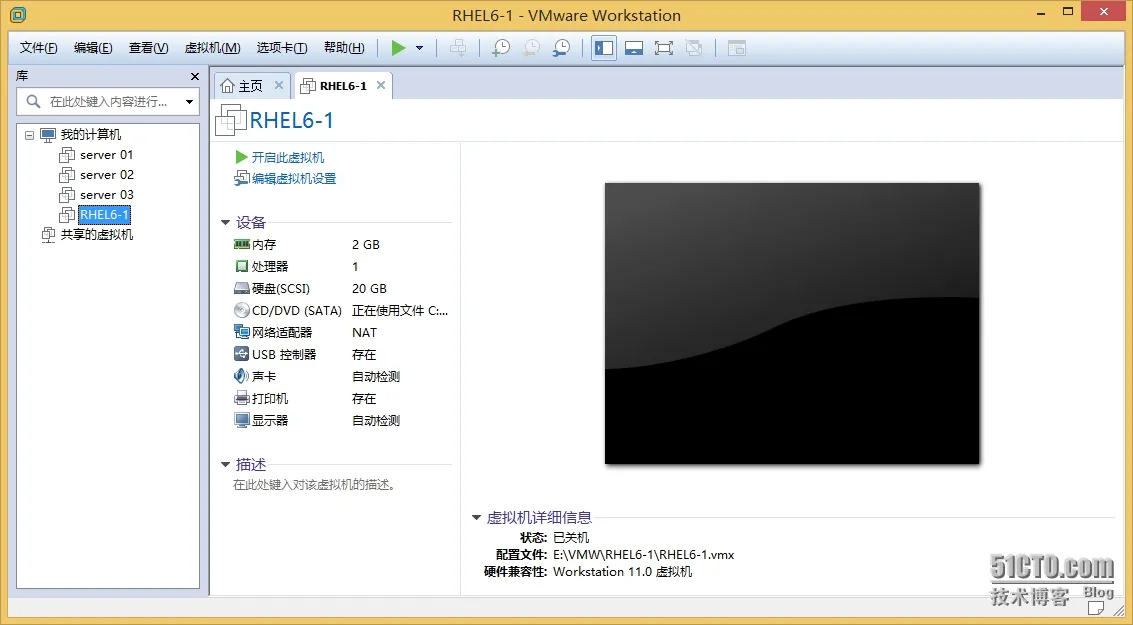The image size is (1133, 625).
Task: Switch to the RHEL6-1 tab
Action: [343, 86]
